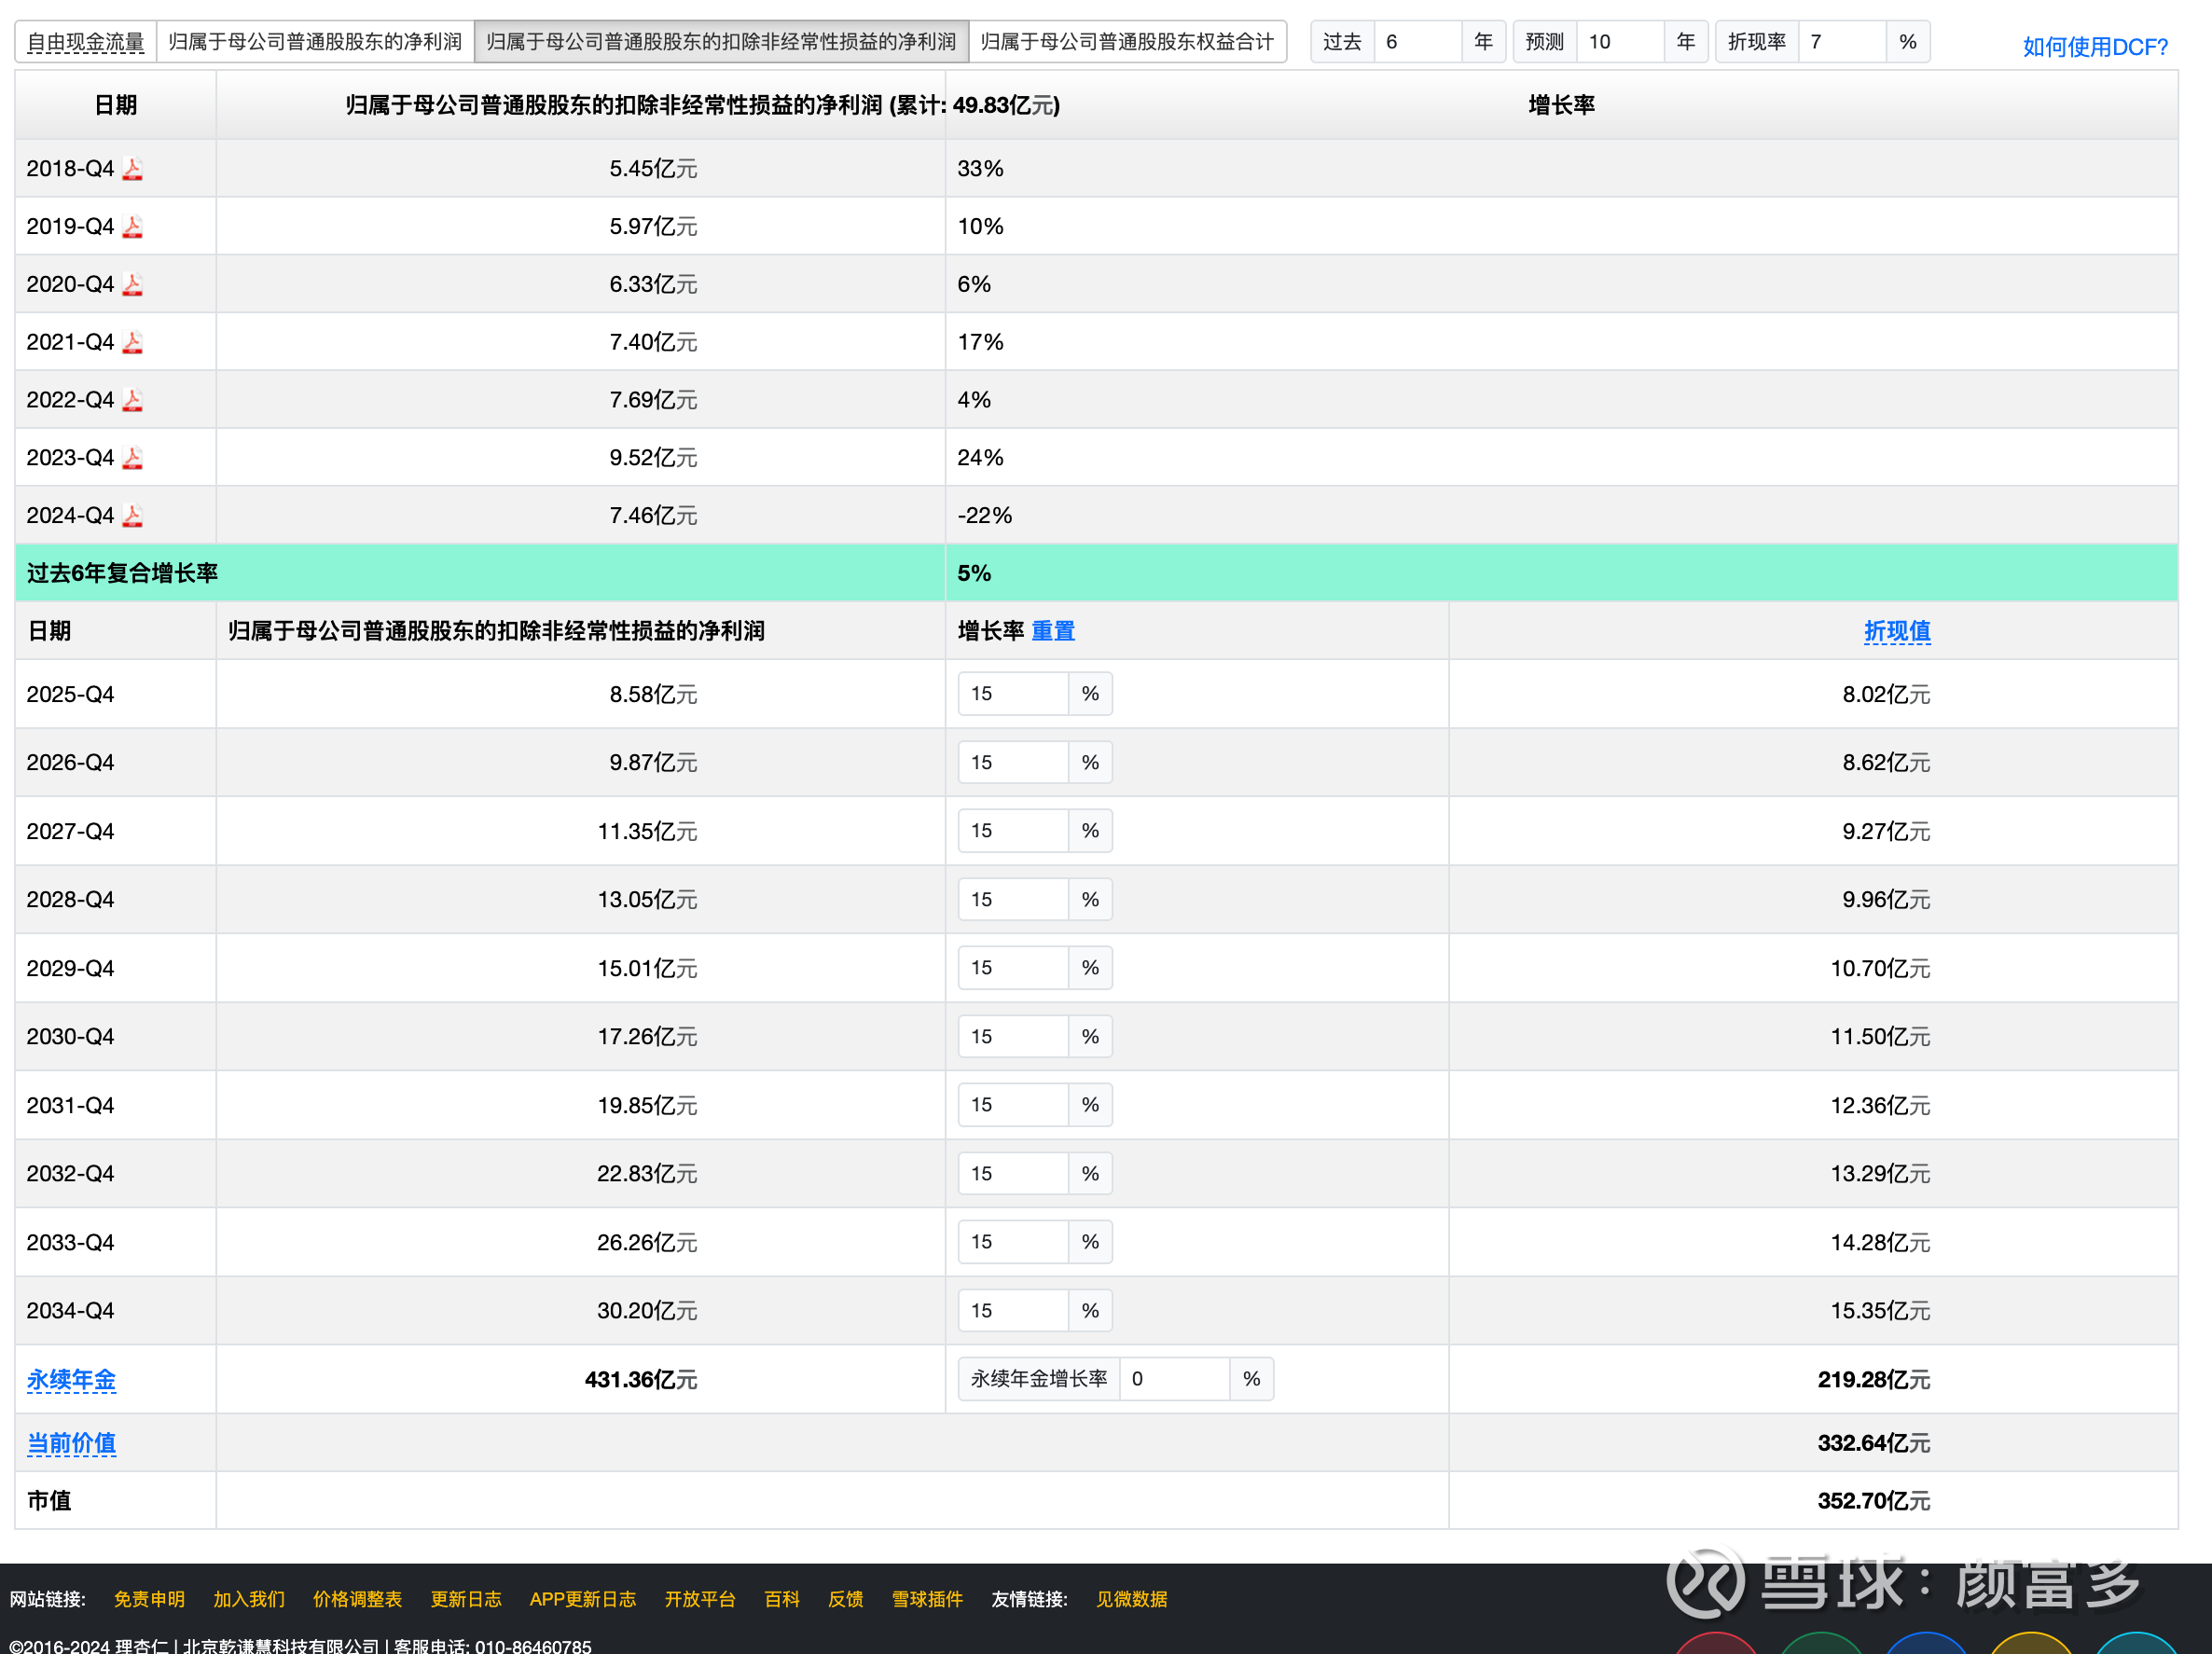Open the 当前价值 link
2212x1654 pixels.
click(71, 1443)
